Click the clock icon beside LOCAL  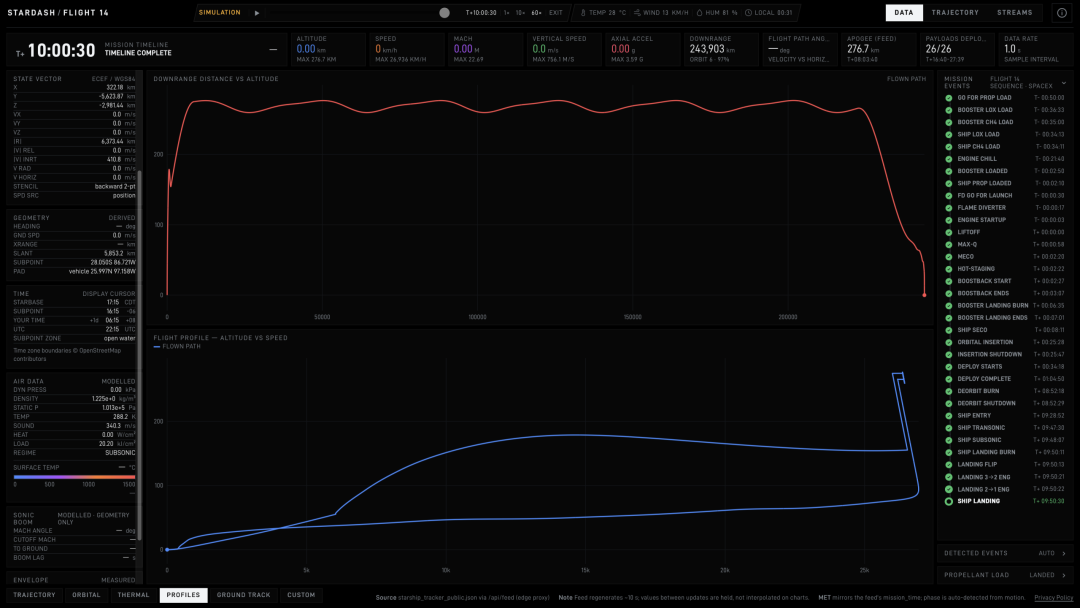click(x=748, y=13)
